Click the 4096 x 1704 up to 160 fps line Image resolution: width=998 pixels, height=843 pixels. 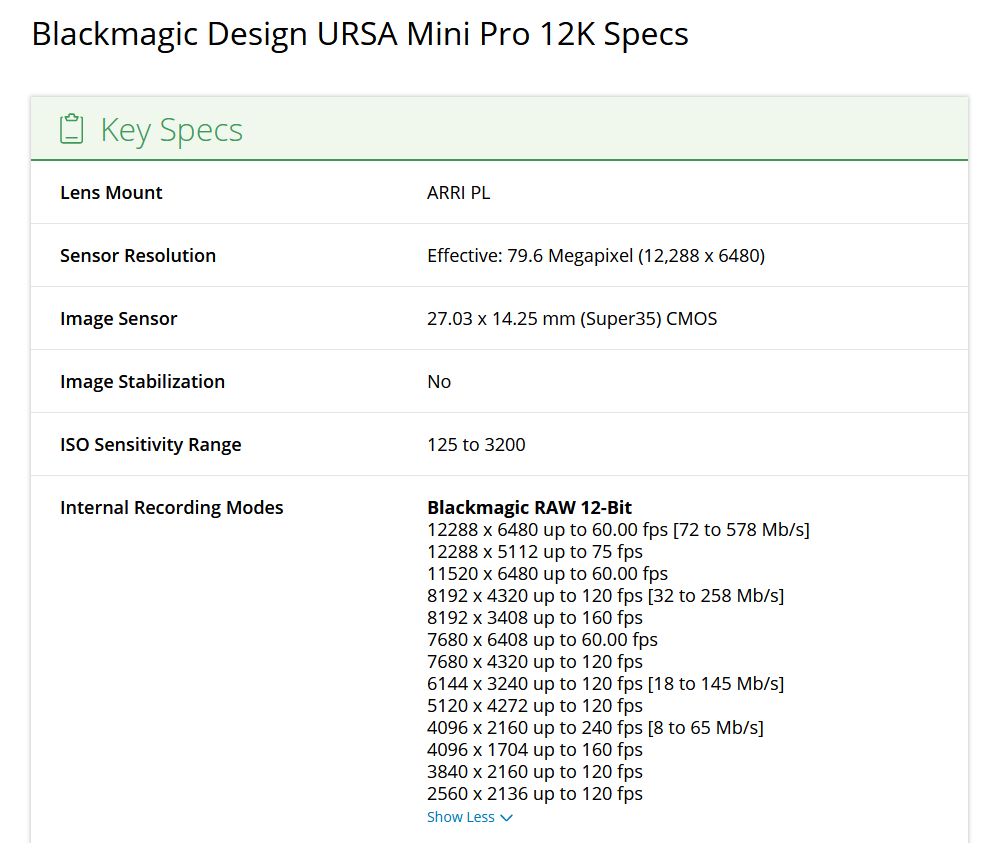tap(535, 749)
